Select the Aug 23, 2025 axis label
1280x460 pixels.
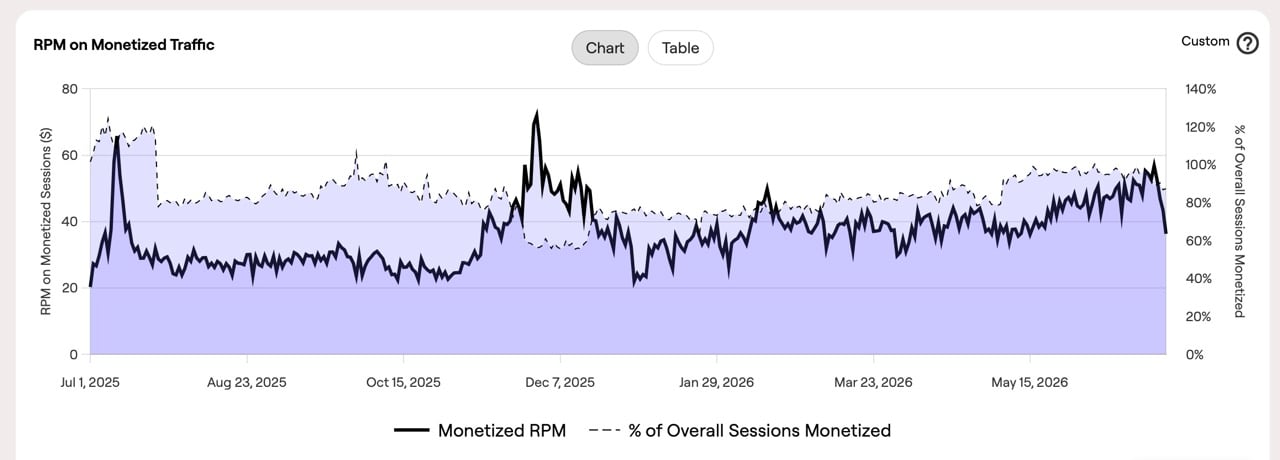point(247,383)
